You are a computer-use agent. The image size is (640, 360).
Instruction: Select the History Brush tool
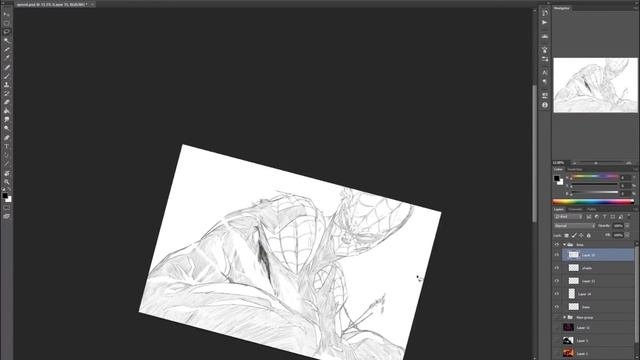7,94
